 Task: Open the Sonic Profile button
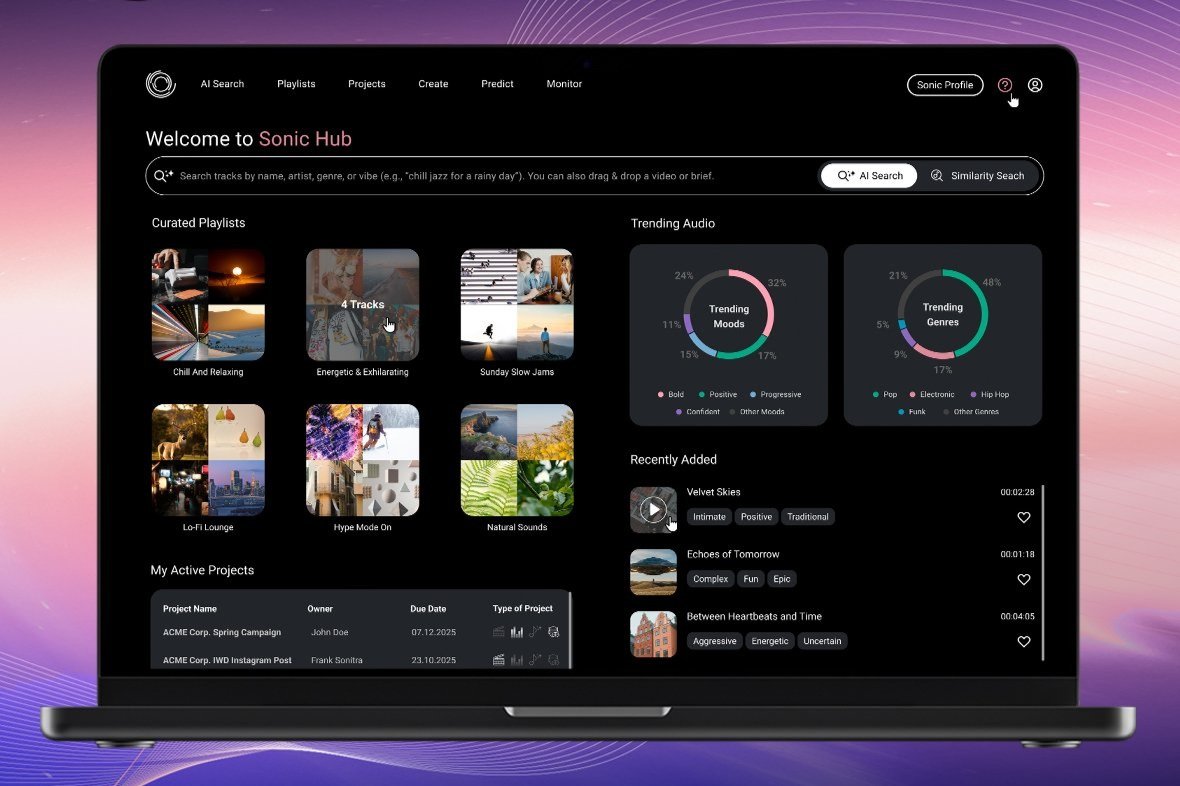944,85
